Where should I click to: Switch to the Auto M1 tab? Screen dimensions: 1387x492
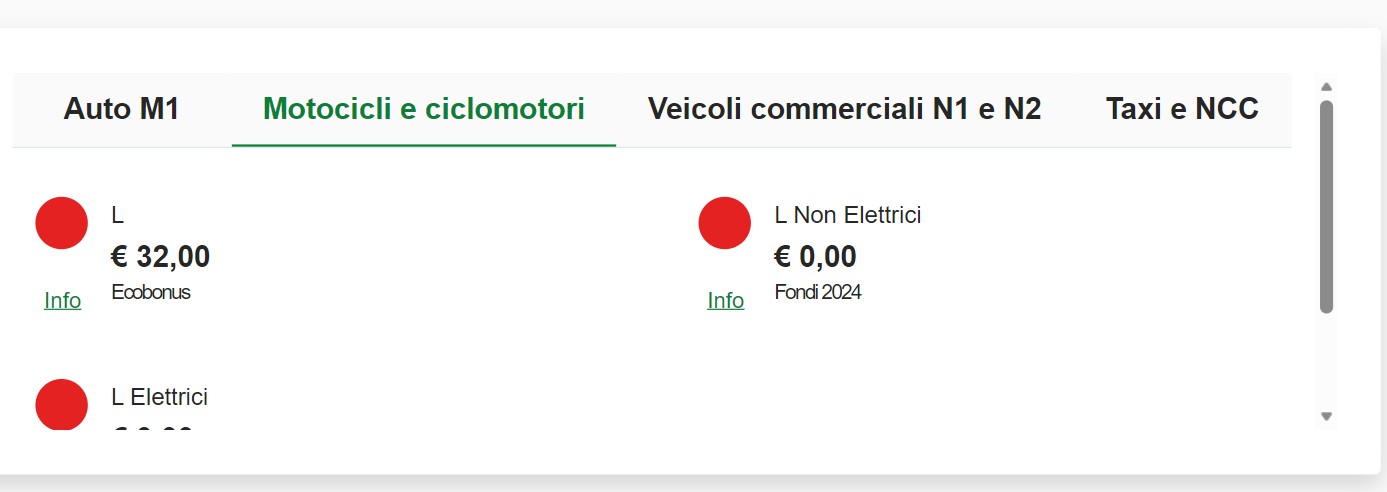[122, 109]
